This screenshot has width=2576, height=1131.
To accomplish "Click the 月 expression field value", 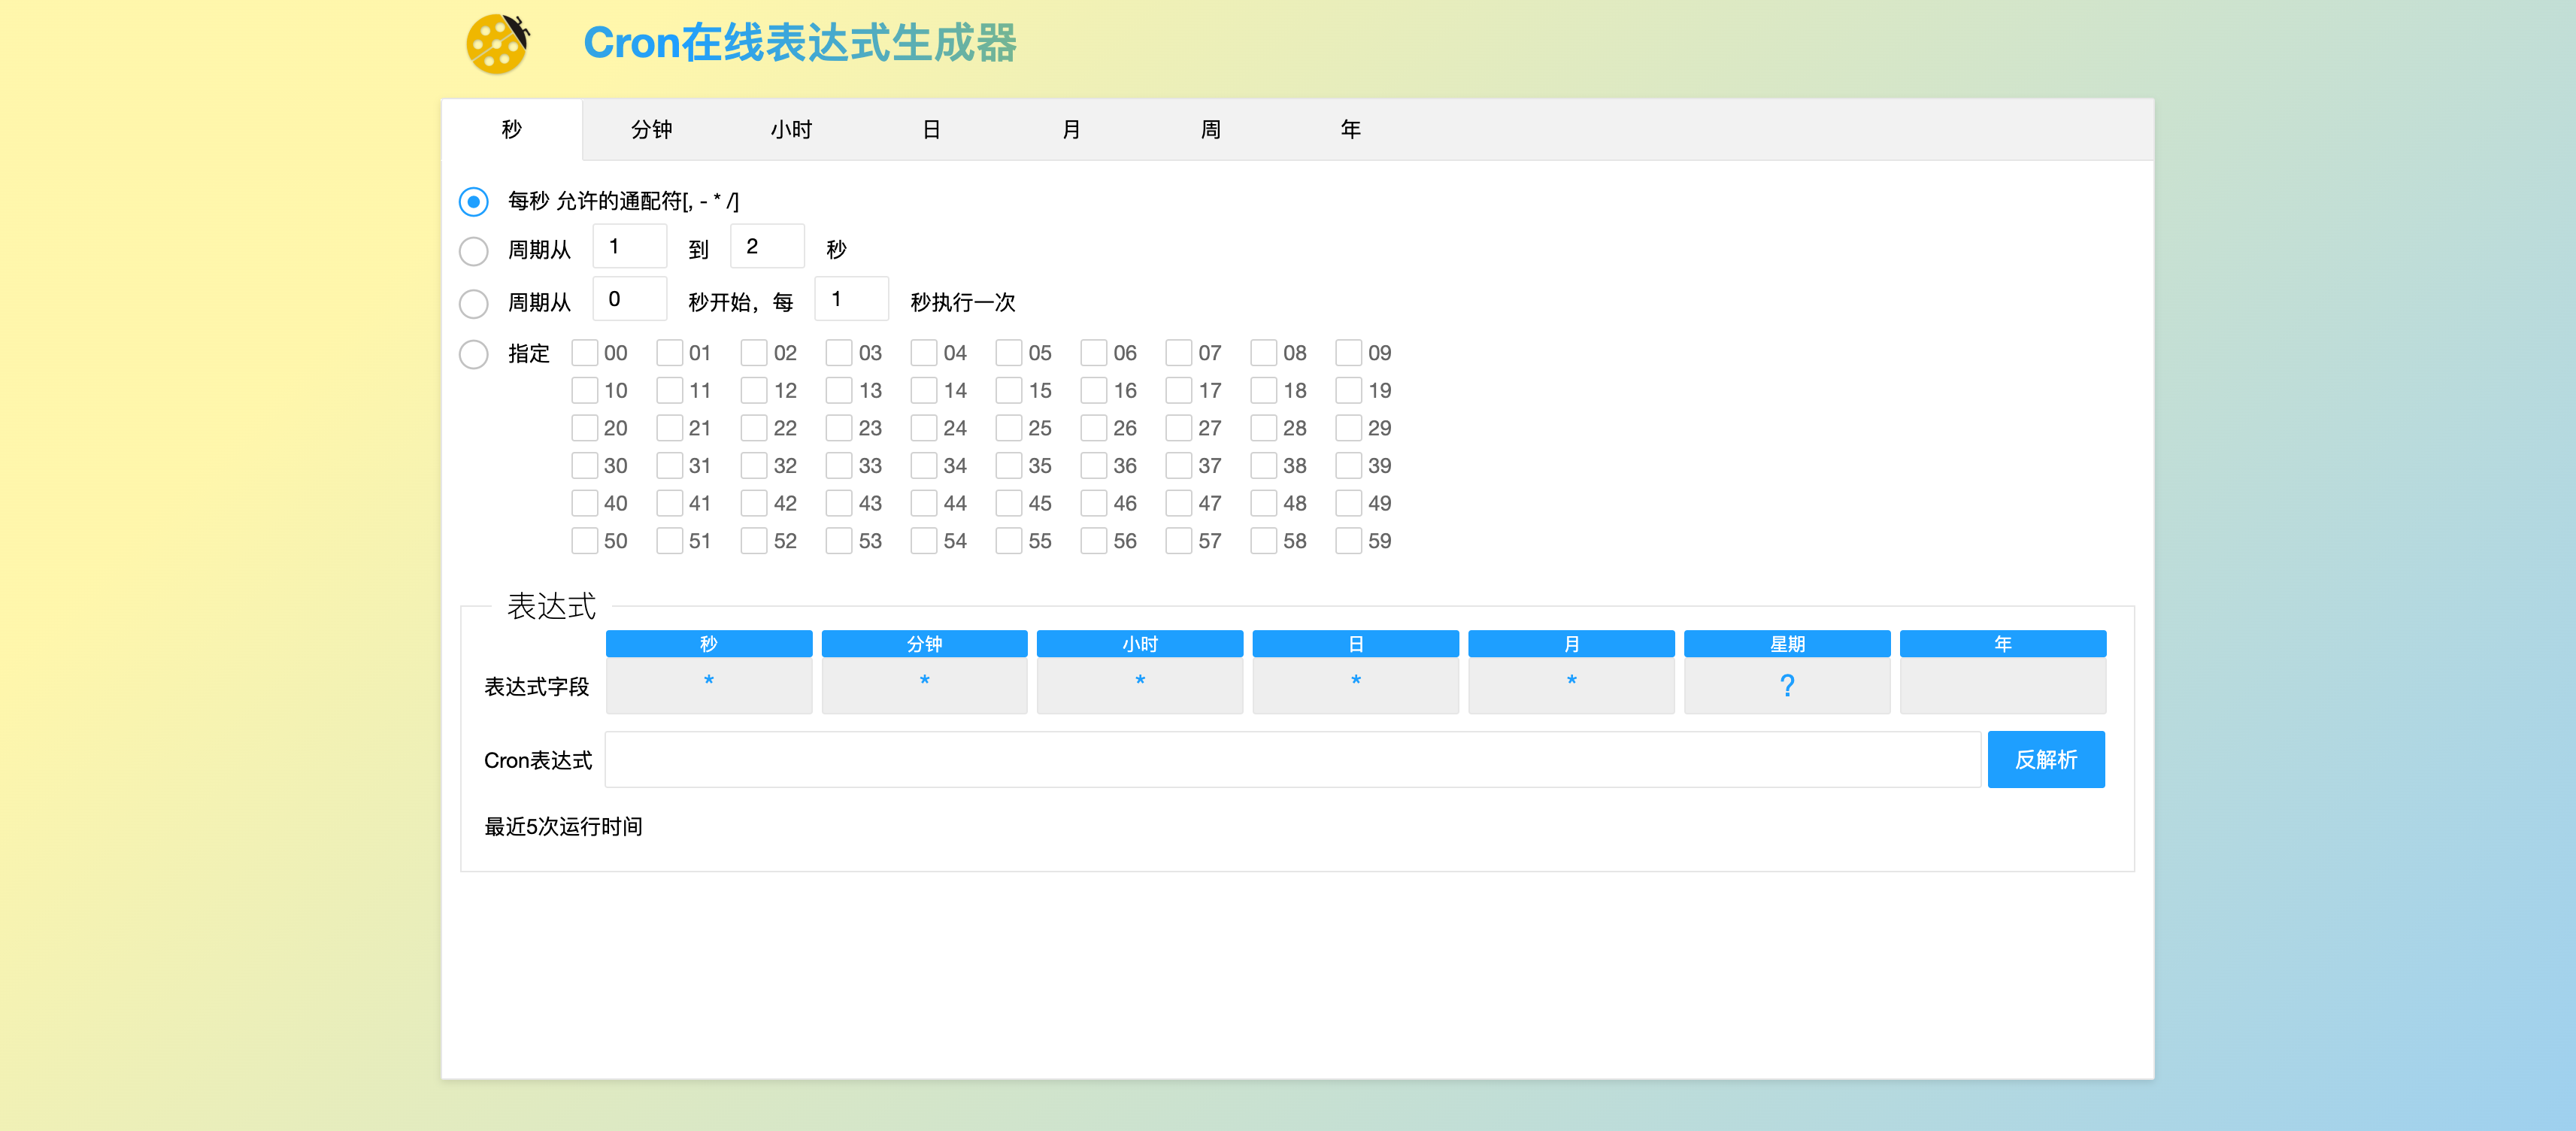I will (x=1572, y=685).
